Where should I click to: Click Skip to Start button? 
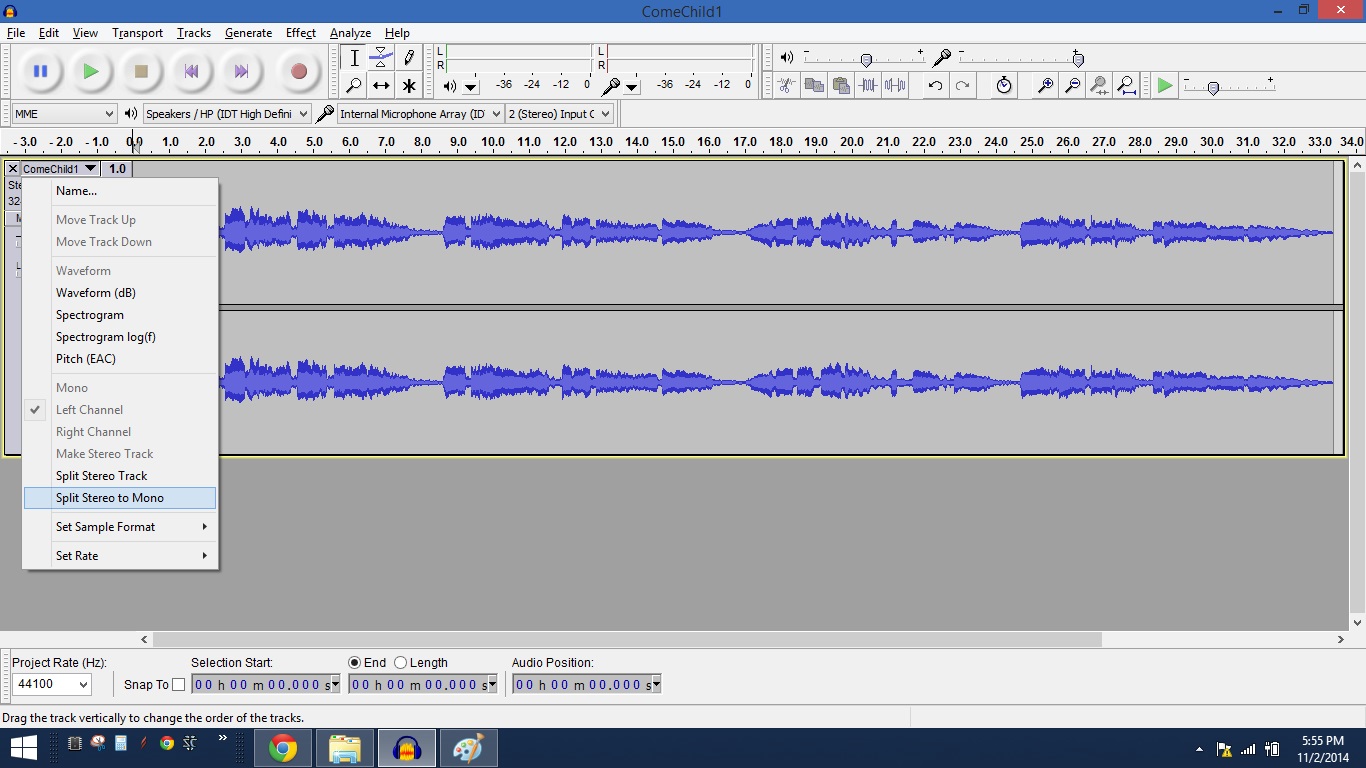tap(191, 71)
